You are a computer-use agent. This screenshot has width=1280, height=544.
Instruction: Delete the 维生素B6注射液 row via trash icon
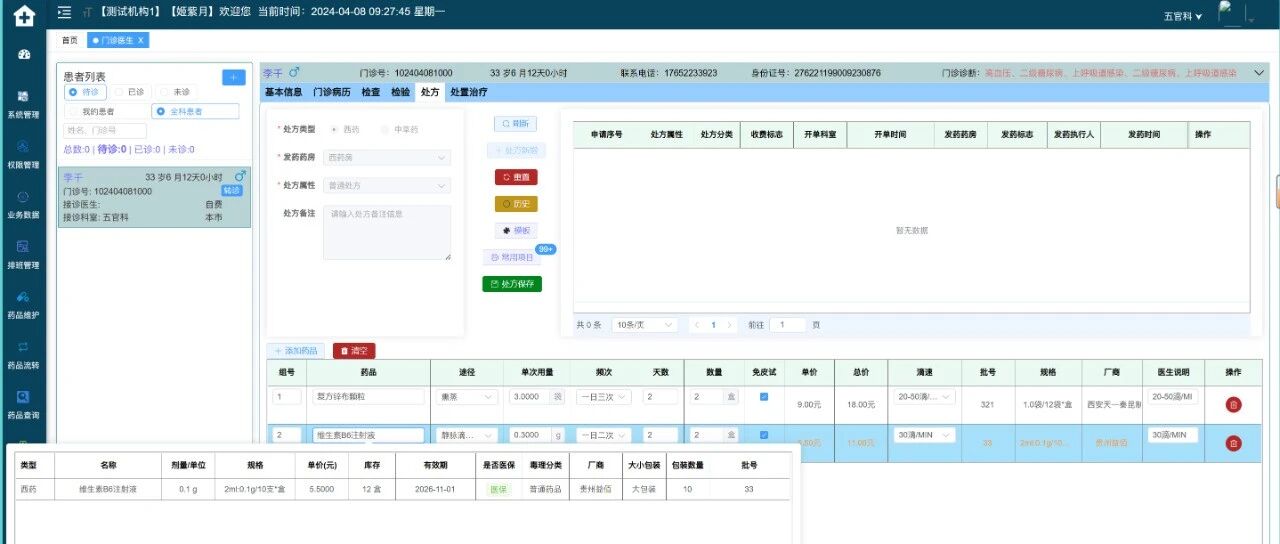pos(1233,443)
